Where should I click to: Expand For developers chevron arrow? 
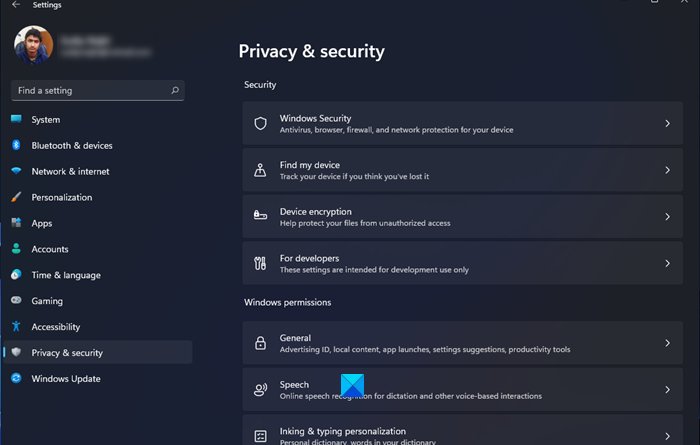[x=667, y=263]
